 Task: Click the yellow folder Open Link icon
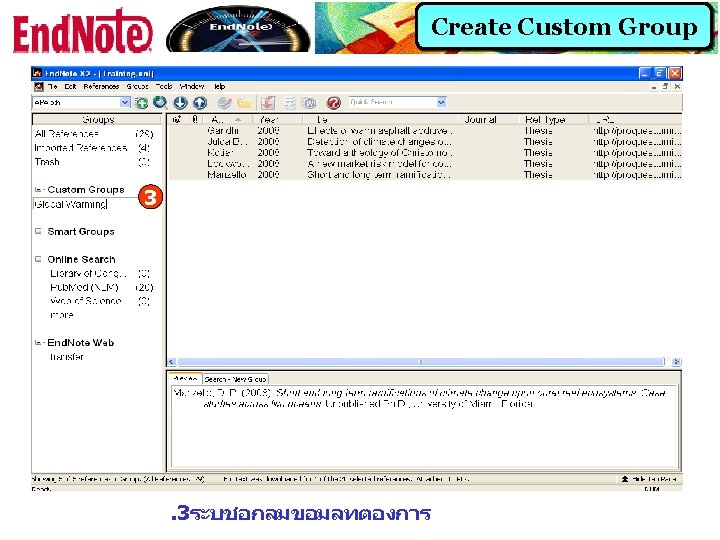(245, 103)
